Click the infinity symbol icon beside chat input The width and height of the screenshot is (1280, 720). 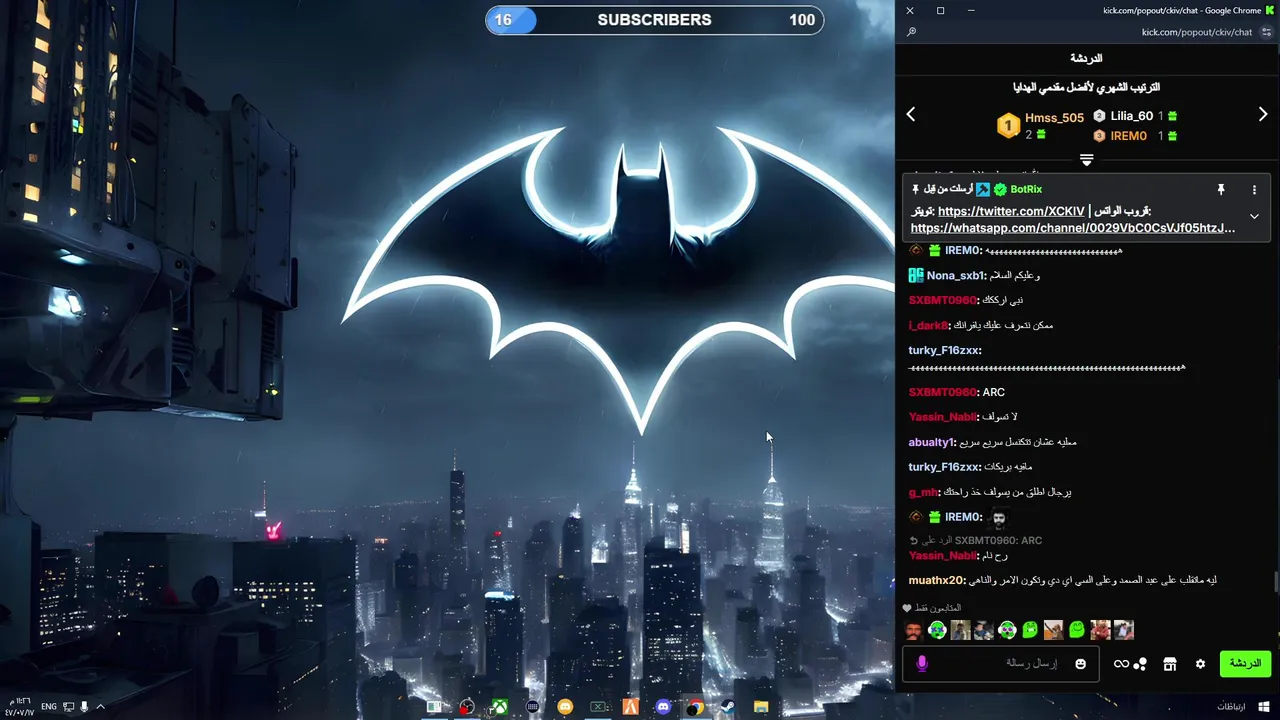coord(1121,664)
